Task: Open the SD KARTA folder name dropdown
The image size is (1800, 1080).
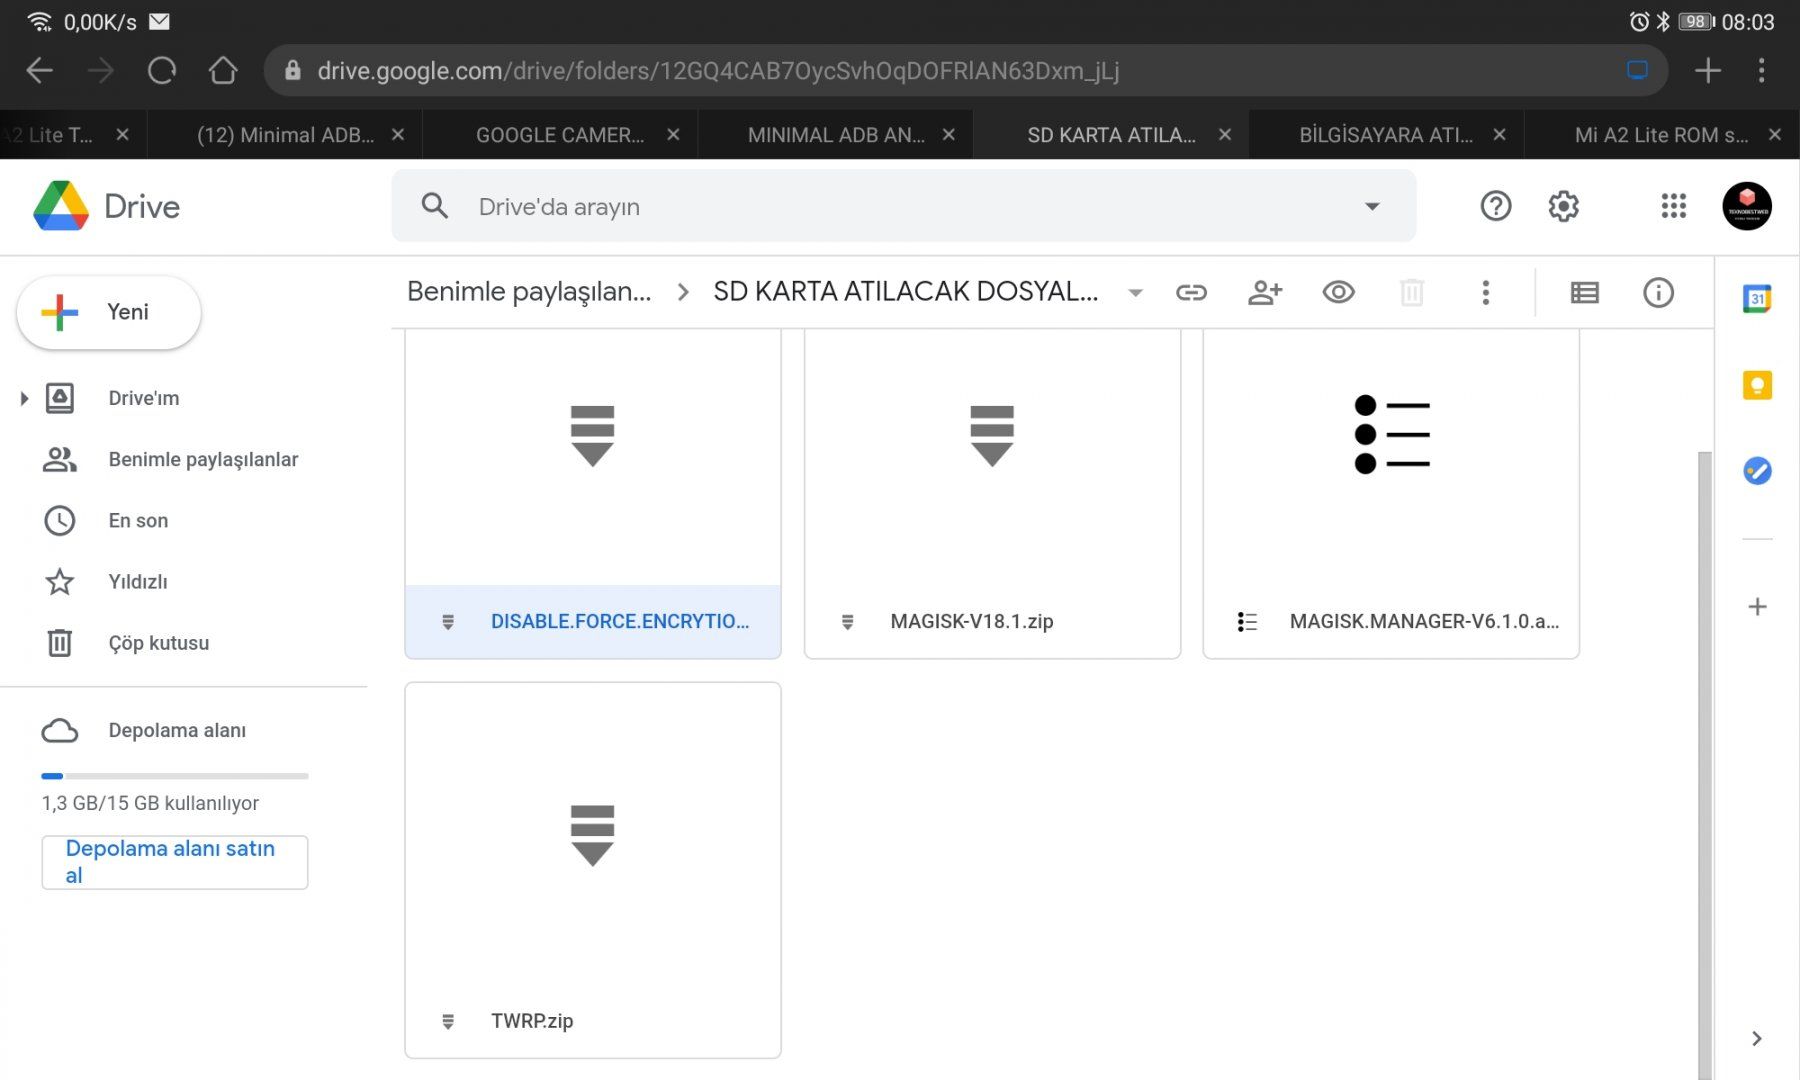Action: pos(1135,292)
